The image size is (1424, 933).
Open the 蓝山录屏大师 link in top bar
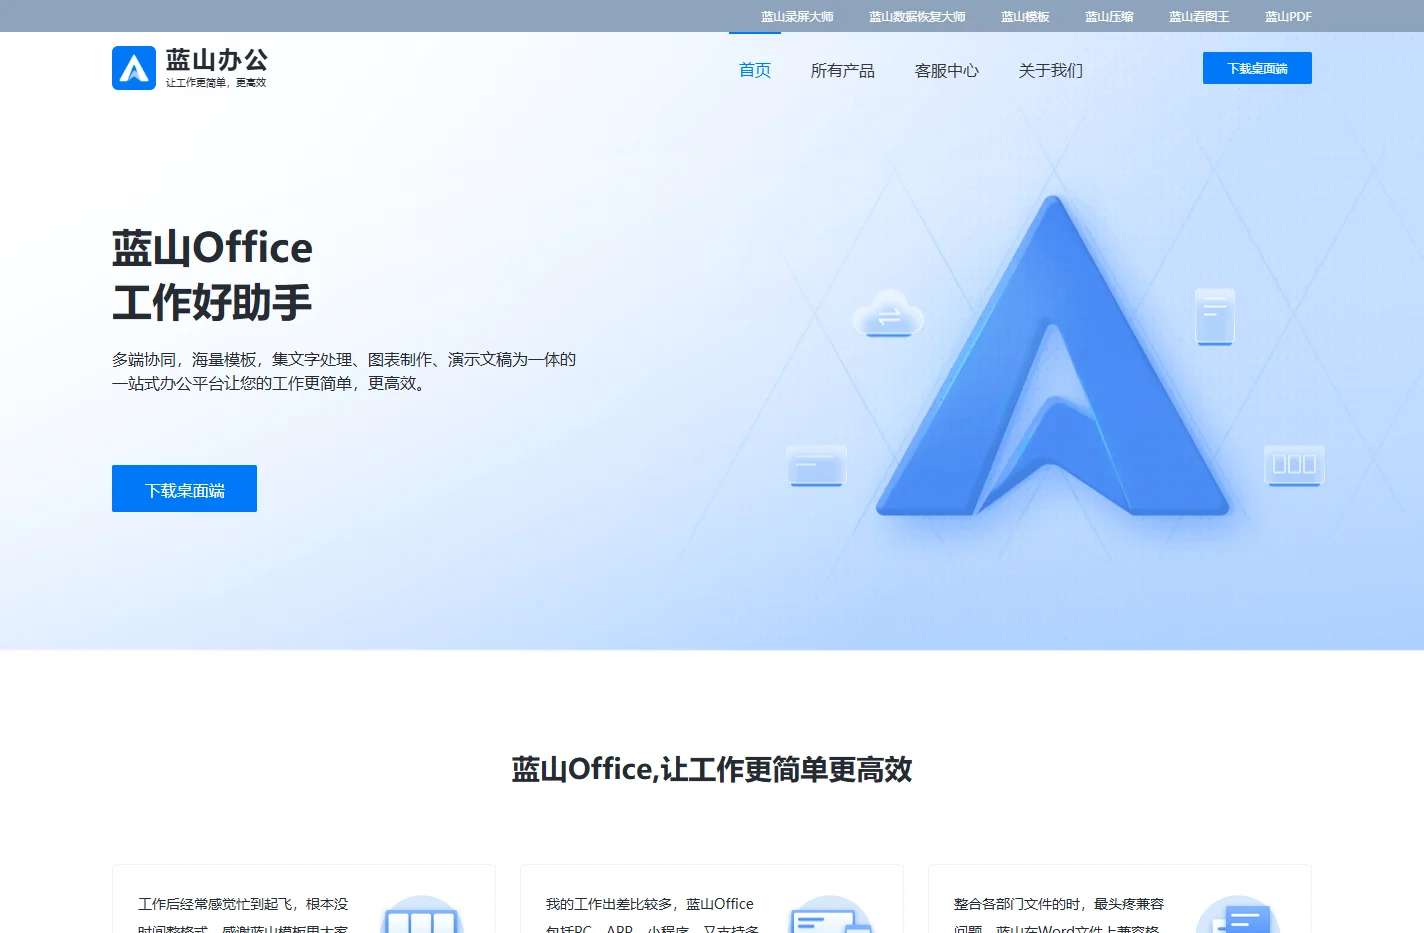[797, 17]
